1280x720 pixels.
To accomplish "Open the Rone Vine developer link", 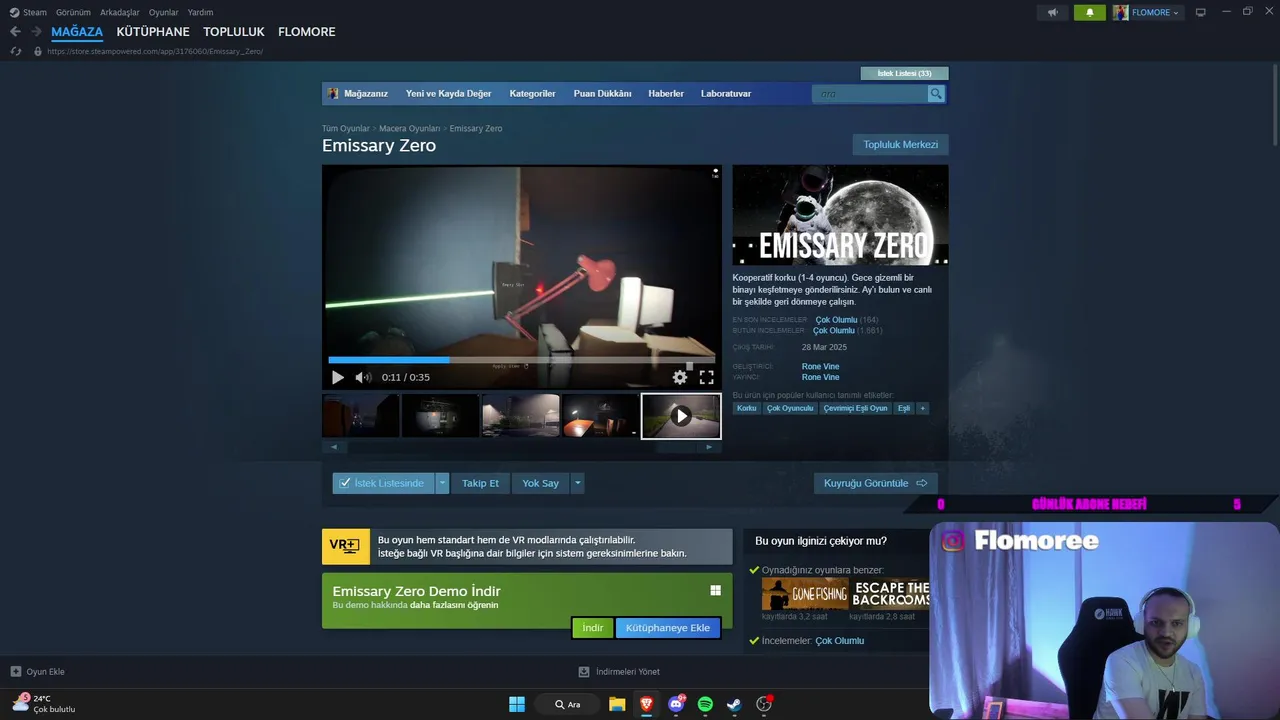I will coord(820,367).
